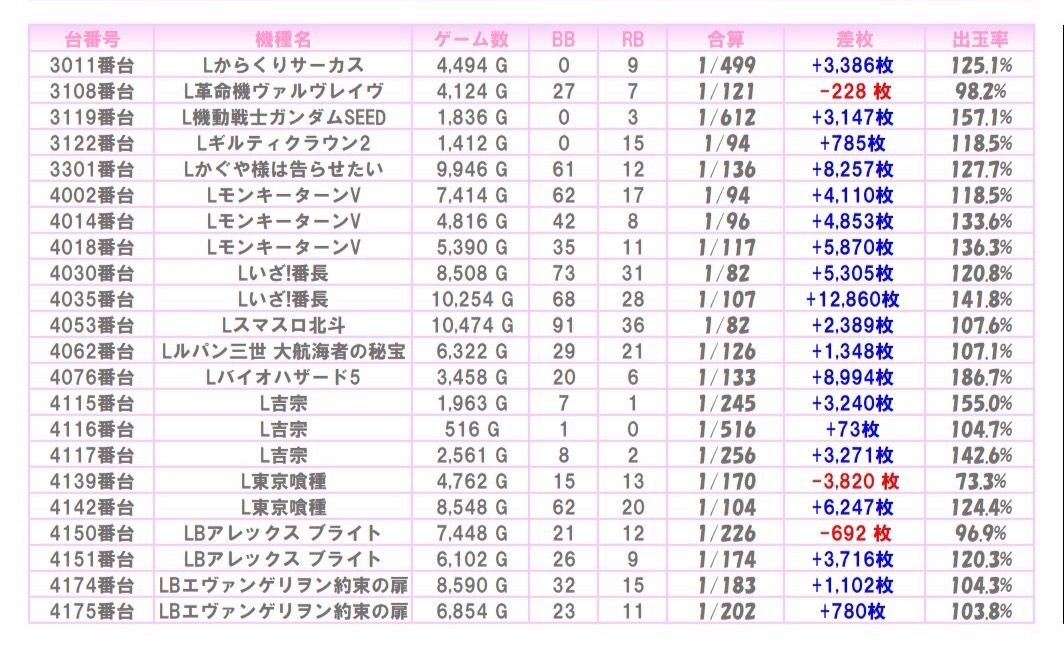Click the 差枚 column header

(854, 39)
